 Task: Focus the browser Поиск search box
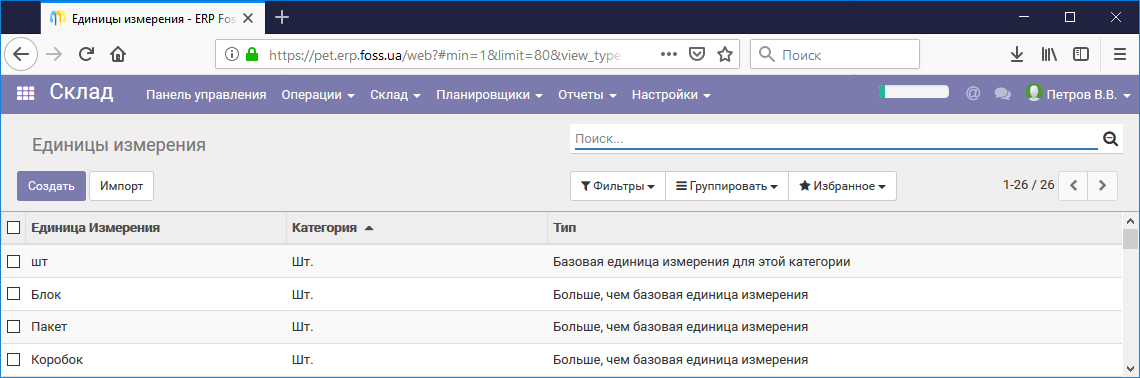[835, 54]
